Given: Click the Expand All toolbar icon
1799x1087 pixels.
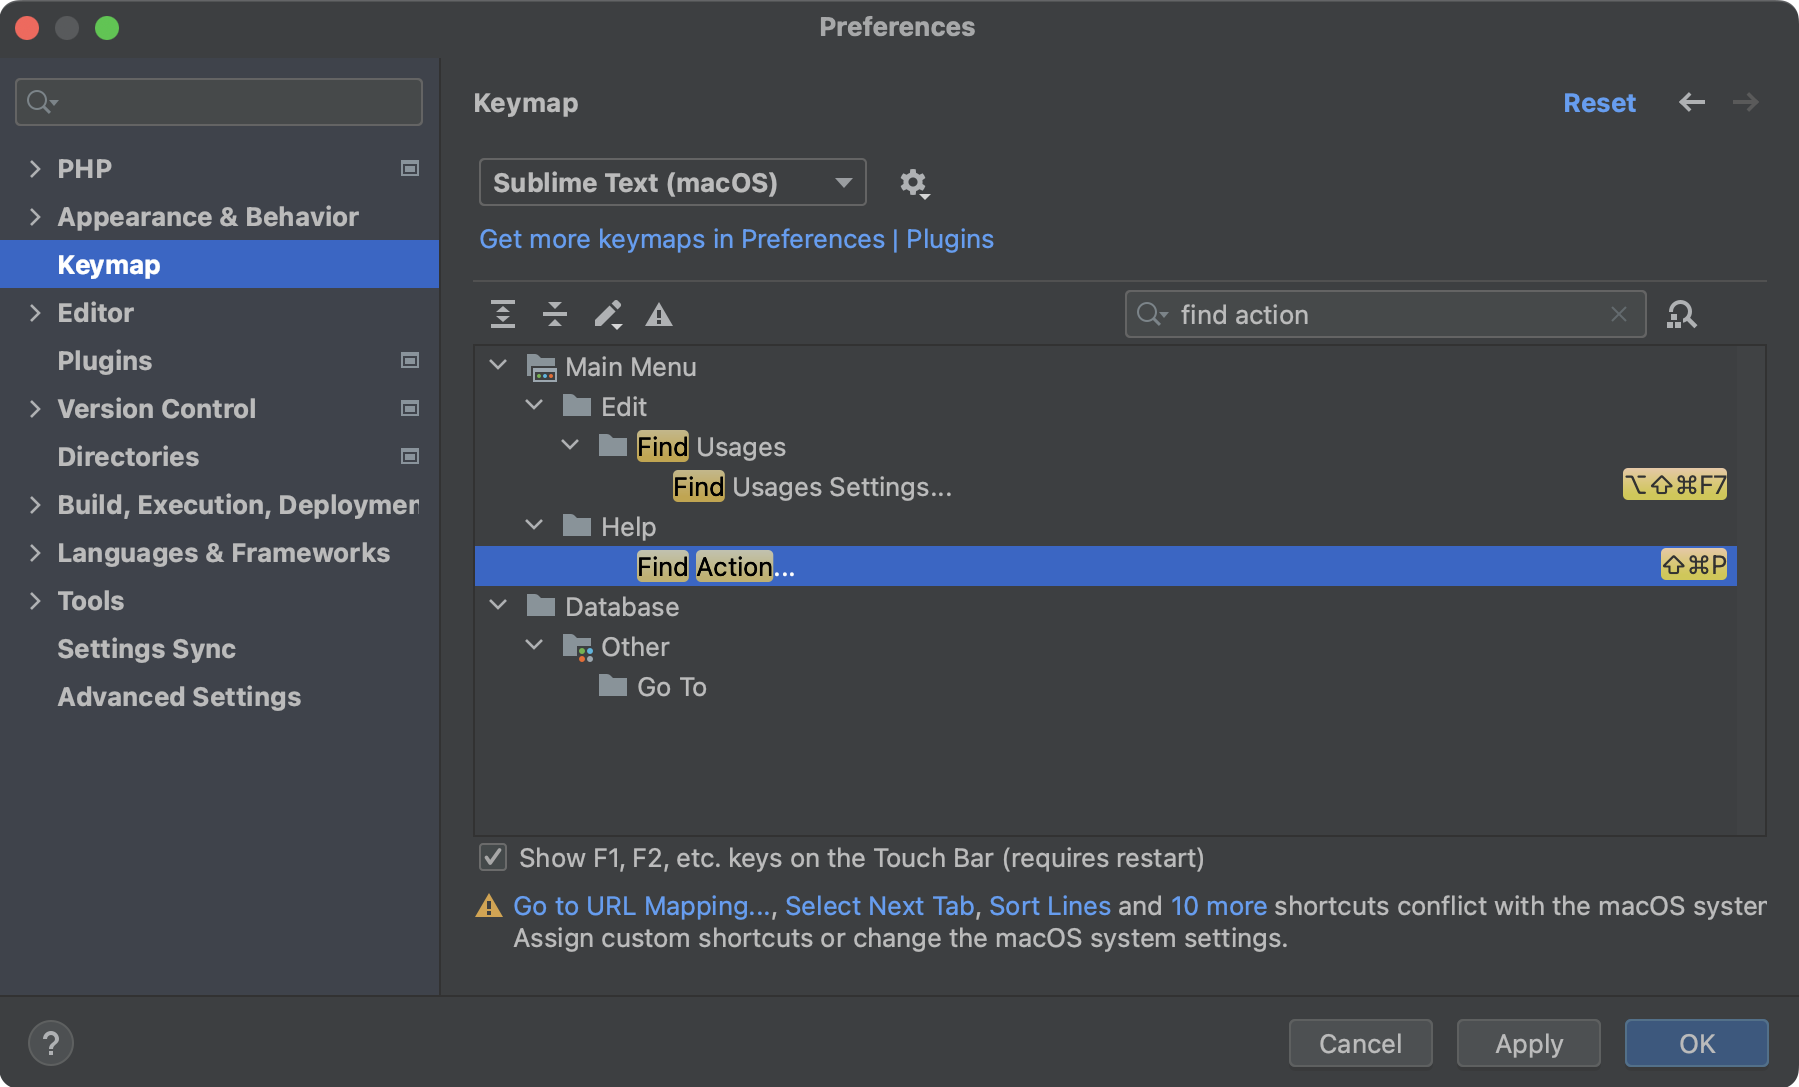Looking at the screenshot, I should point(503,315).
